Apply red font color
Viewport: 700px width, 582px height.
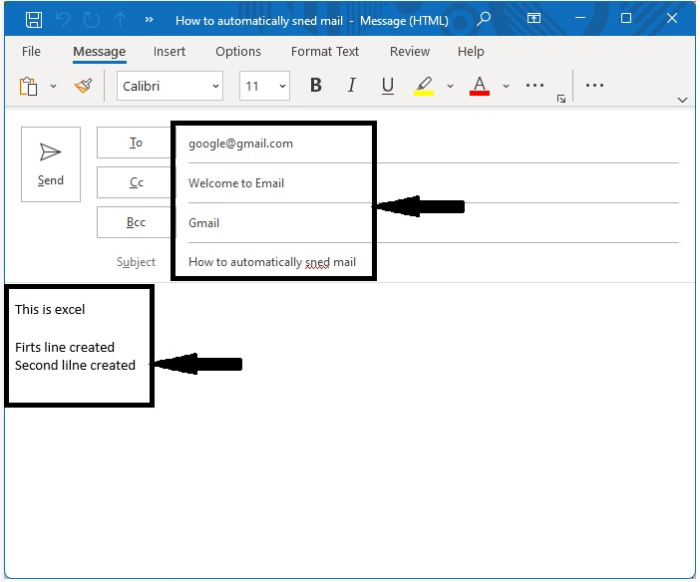(479, 86)
